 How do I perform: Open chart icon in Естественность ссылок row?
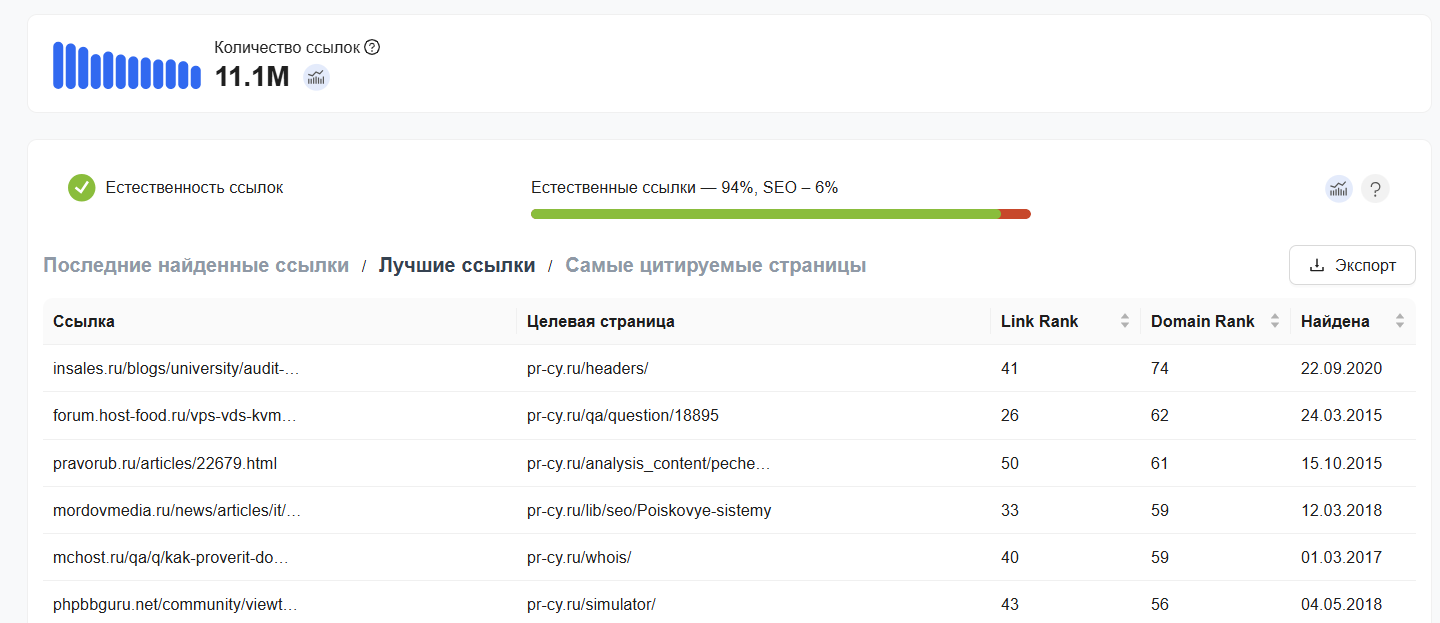(1338, 188)
